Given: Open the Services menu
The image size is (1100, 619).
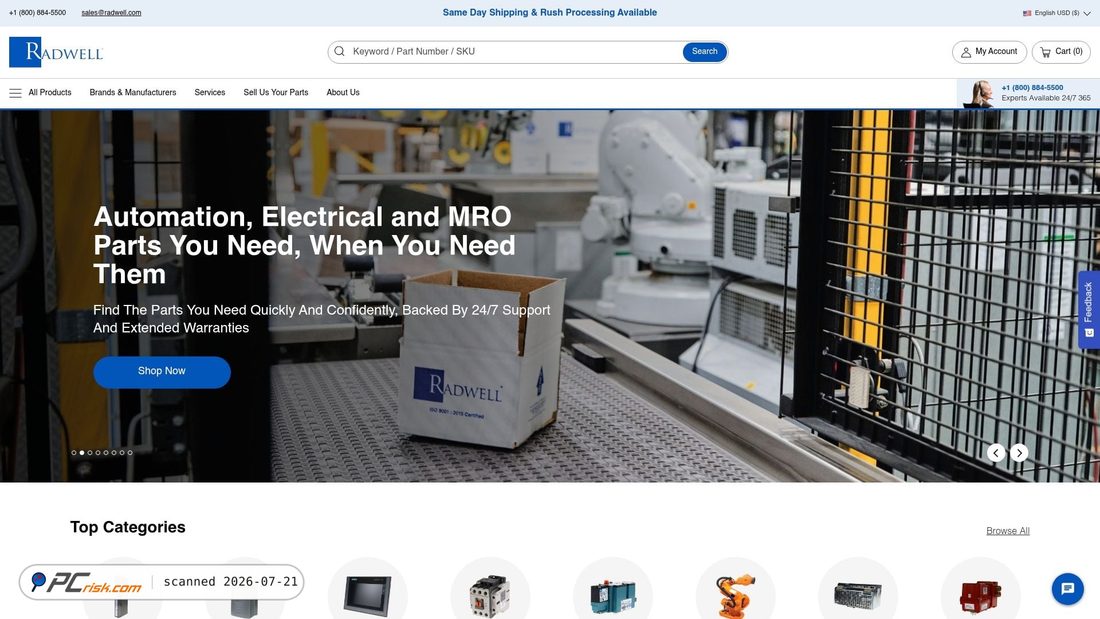Looking at the screenshot, I should pos(210,93).
